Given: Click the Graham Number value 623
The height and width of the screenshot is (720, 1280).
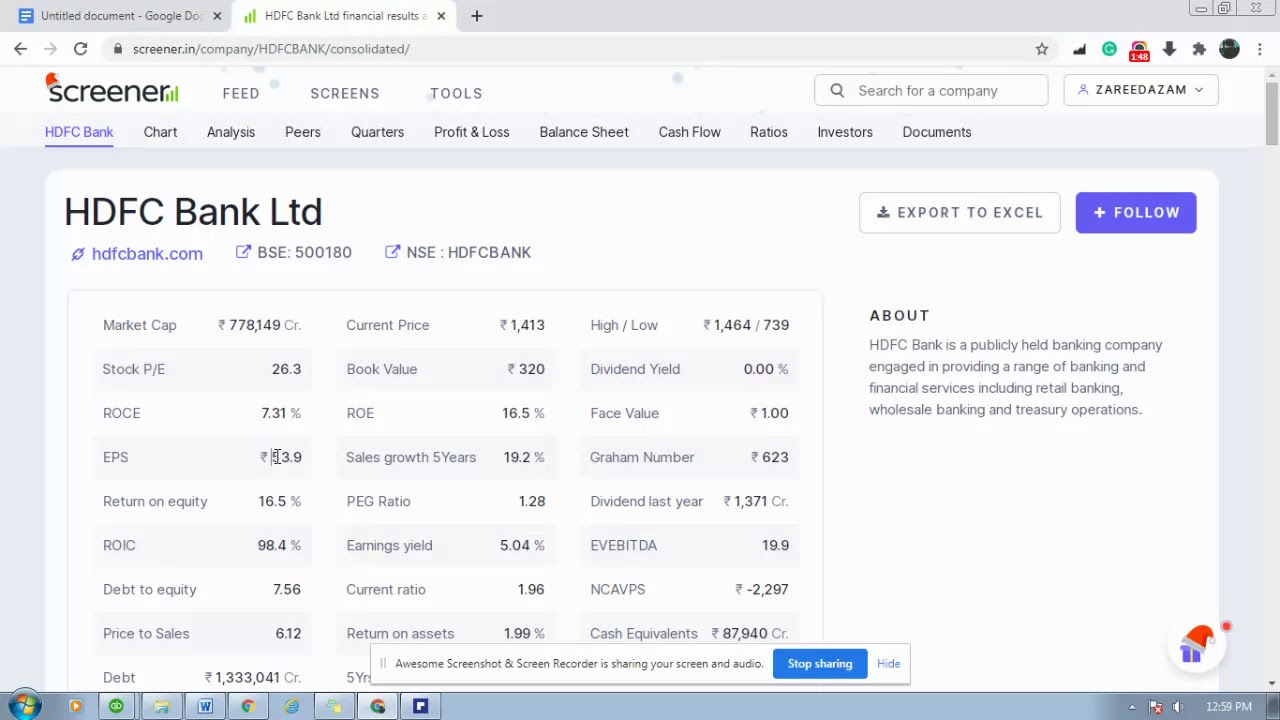Looking at the screenshot, I should pyautogui.click(x=770, y=457).
